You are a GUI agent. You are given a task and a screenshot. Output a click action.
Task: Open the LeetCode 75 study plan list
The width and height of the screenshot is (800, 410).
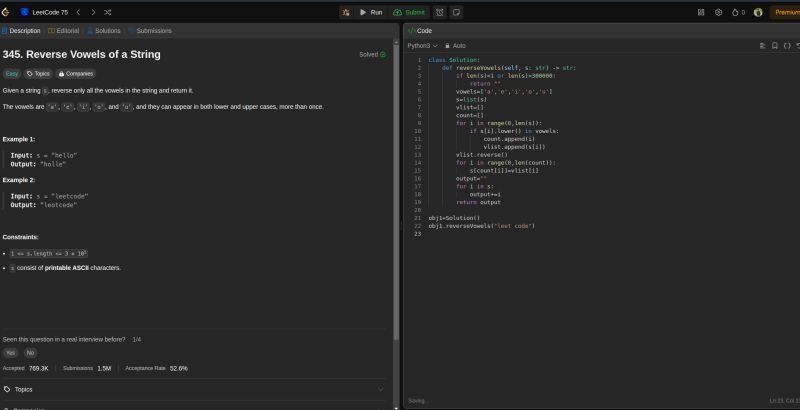pos(44,12)
